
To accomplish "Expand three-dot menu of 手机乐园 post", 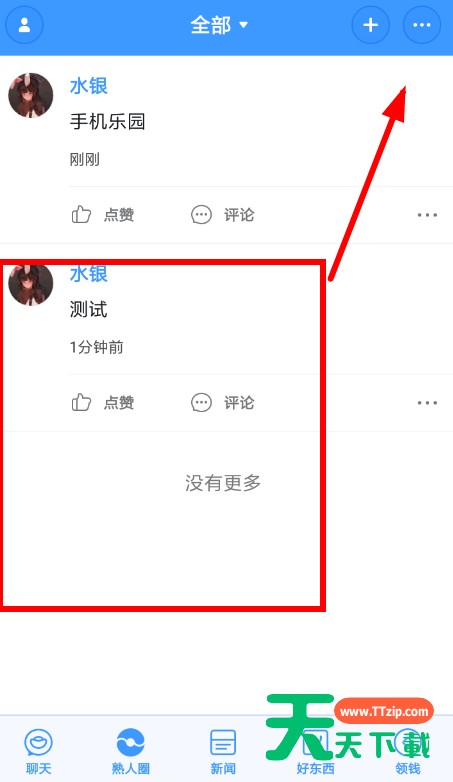I will [x=427, y=215].
